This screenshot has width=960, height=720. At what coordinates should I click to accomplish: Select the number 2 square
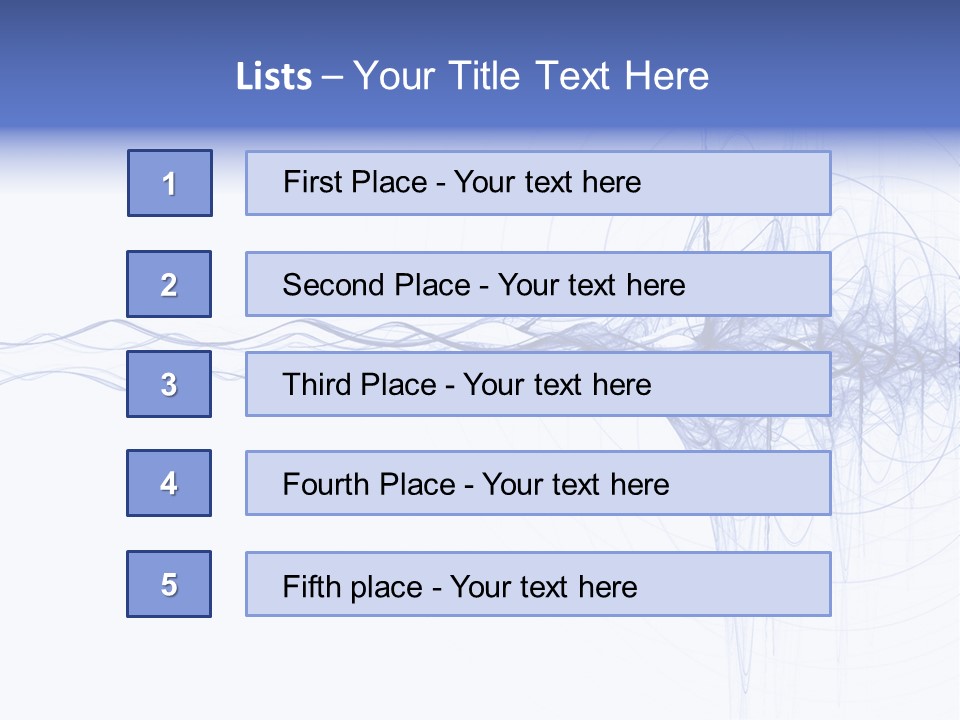(169, 284)
